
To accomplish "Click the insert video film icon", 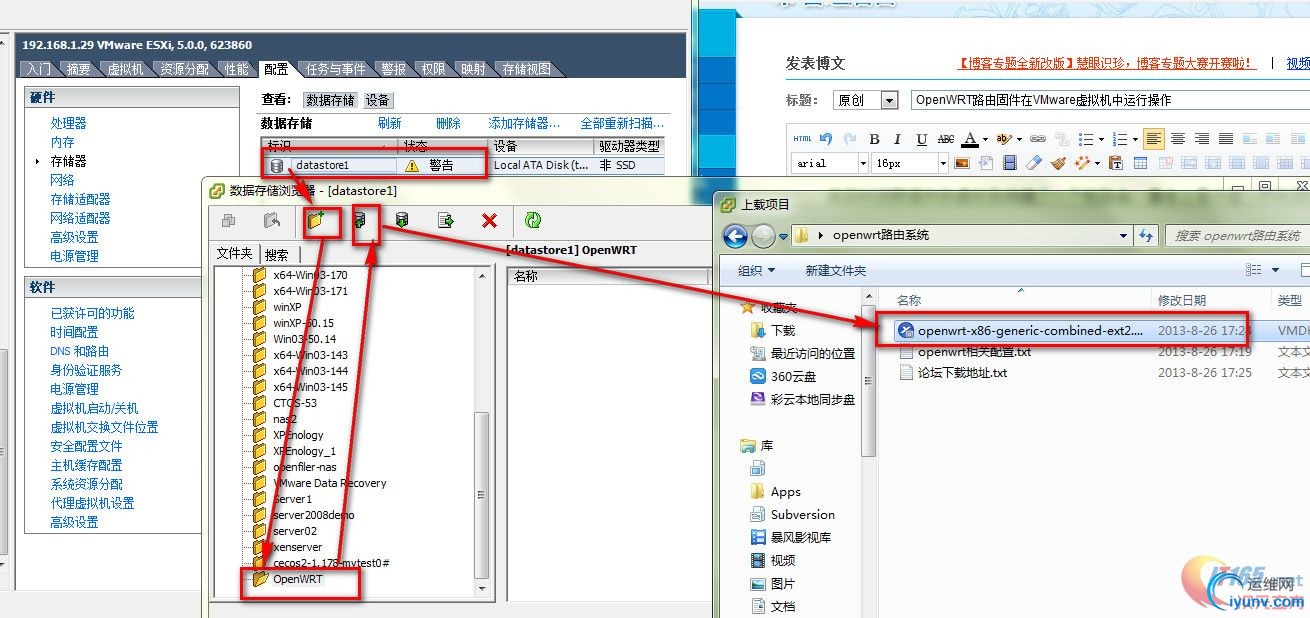I will pyautogui.click(x=1010, y=163).
